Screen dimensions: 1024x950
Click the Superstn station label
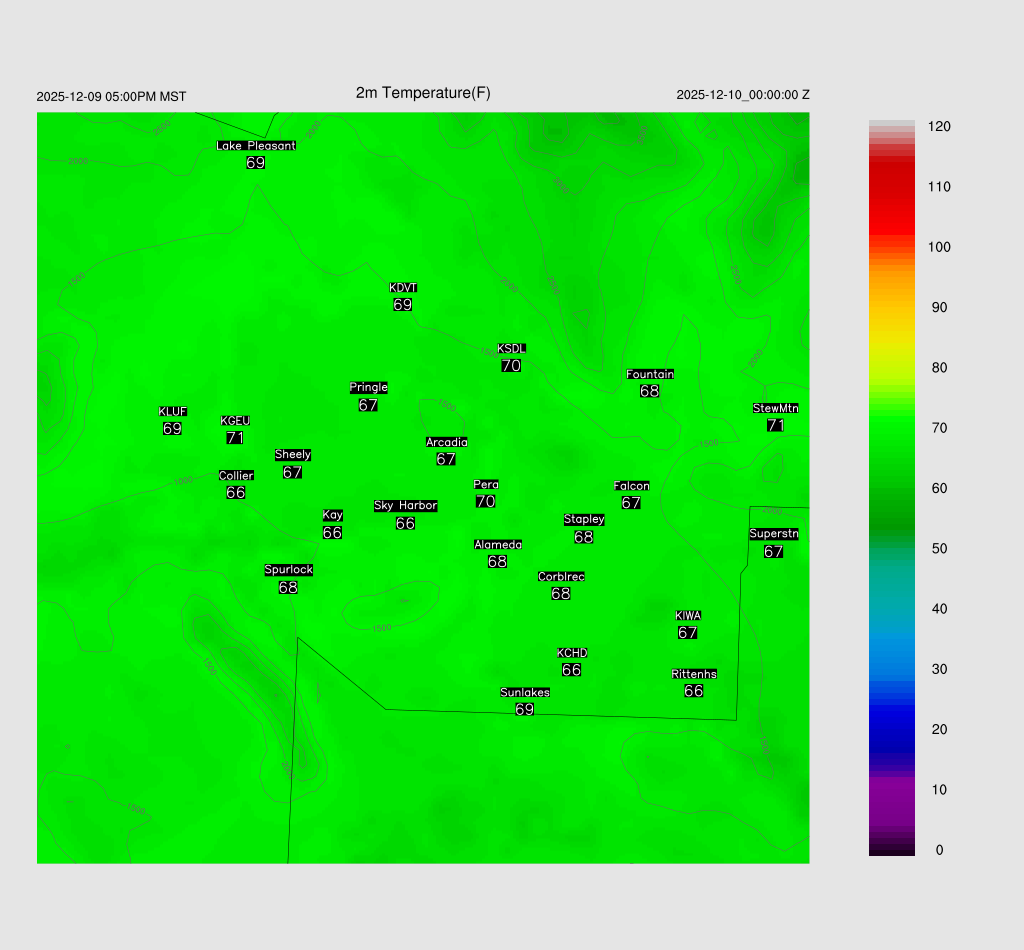[x=773, y=534]
